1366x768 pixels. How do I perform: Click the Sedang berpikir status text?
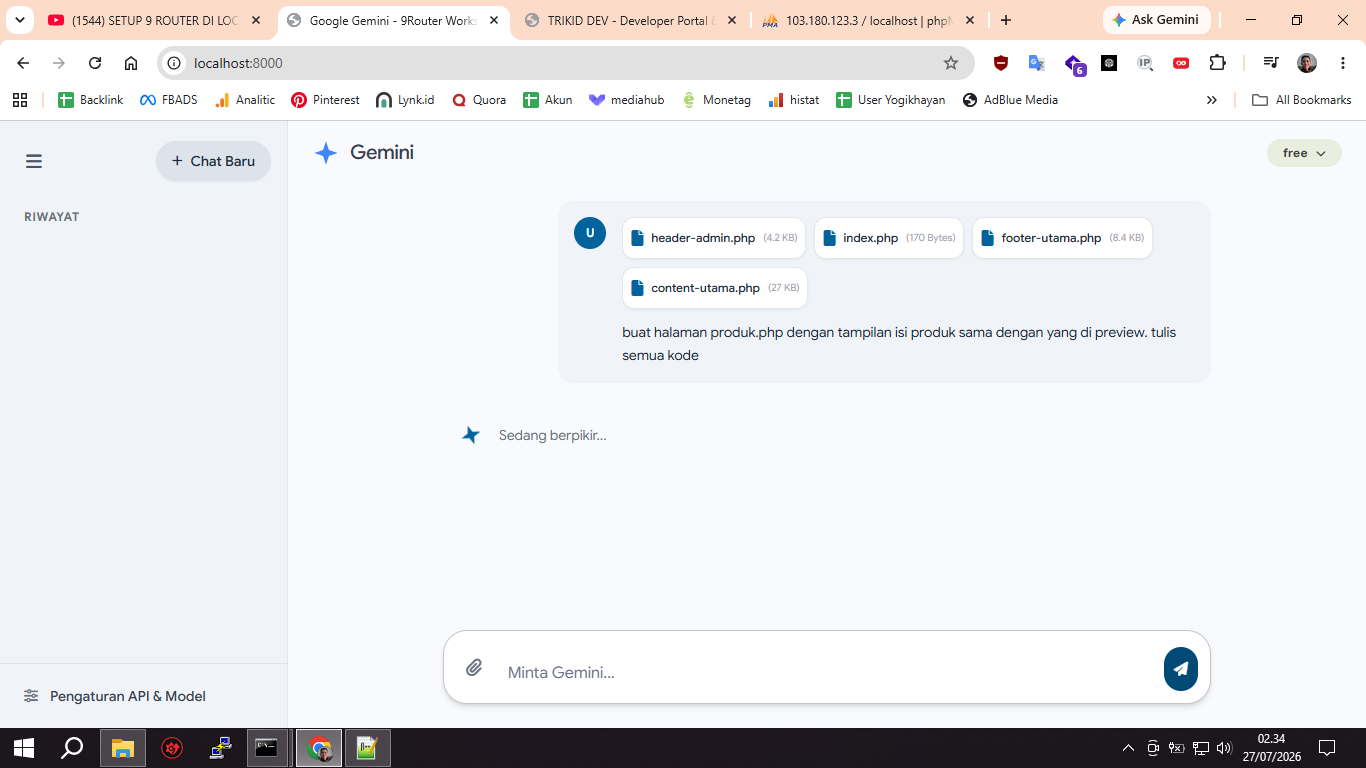click(553, 435)
